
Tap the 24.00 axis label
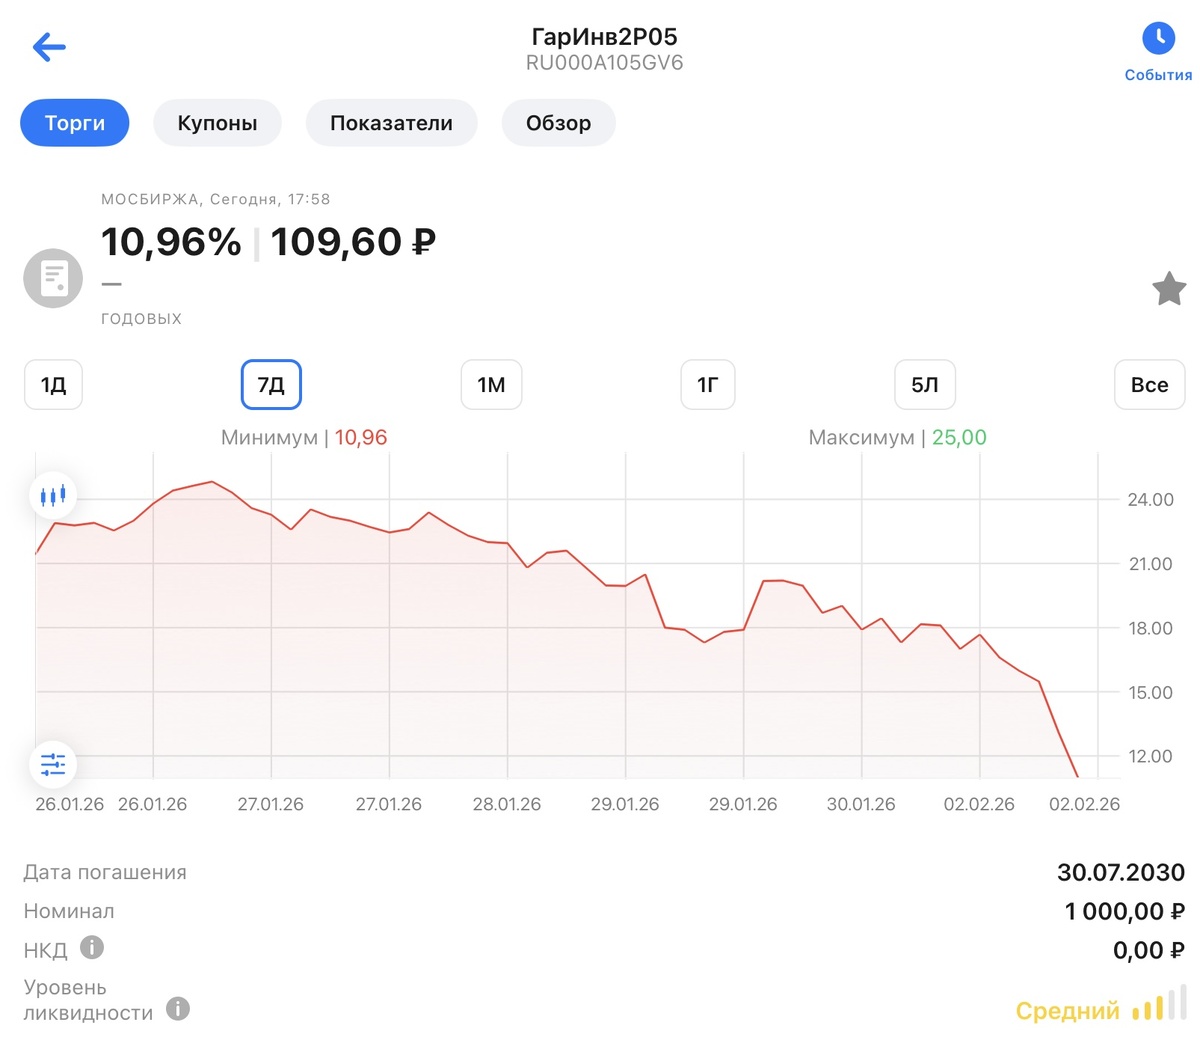pos(1150,500)
